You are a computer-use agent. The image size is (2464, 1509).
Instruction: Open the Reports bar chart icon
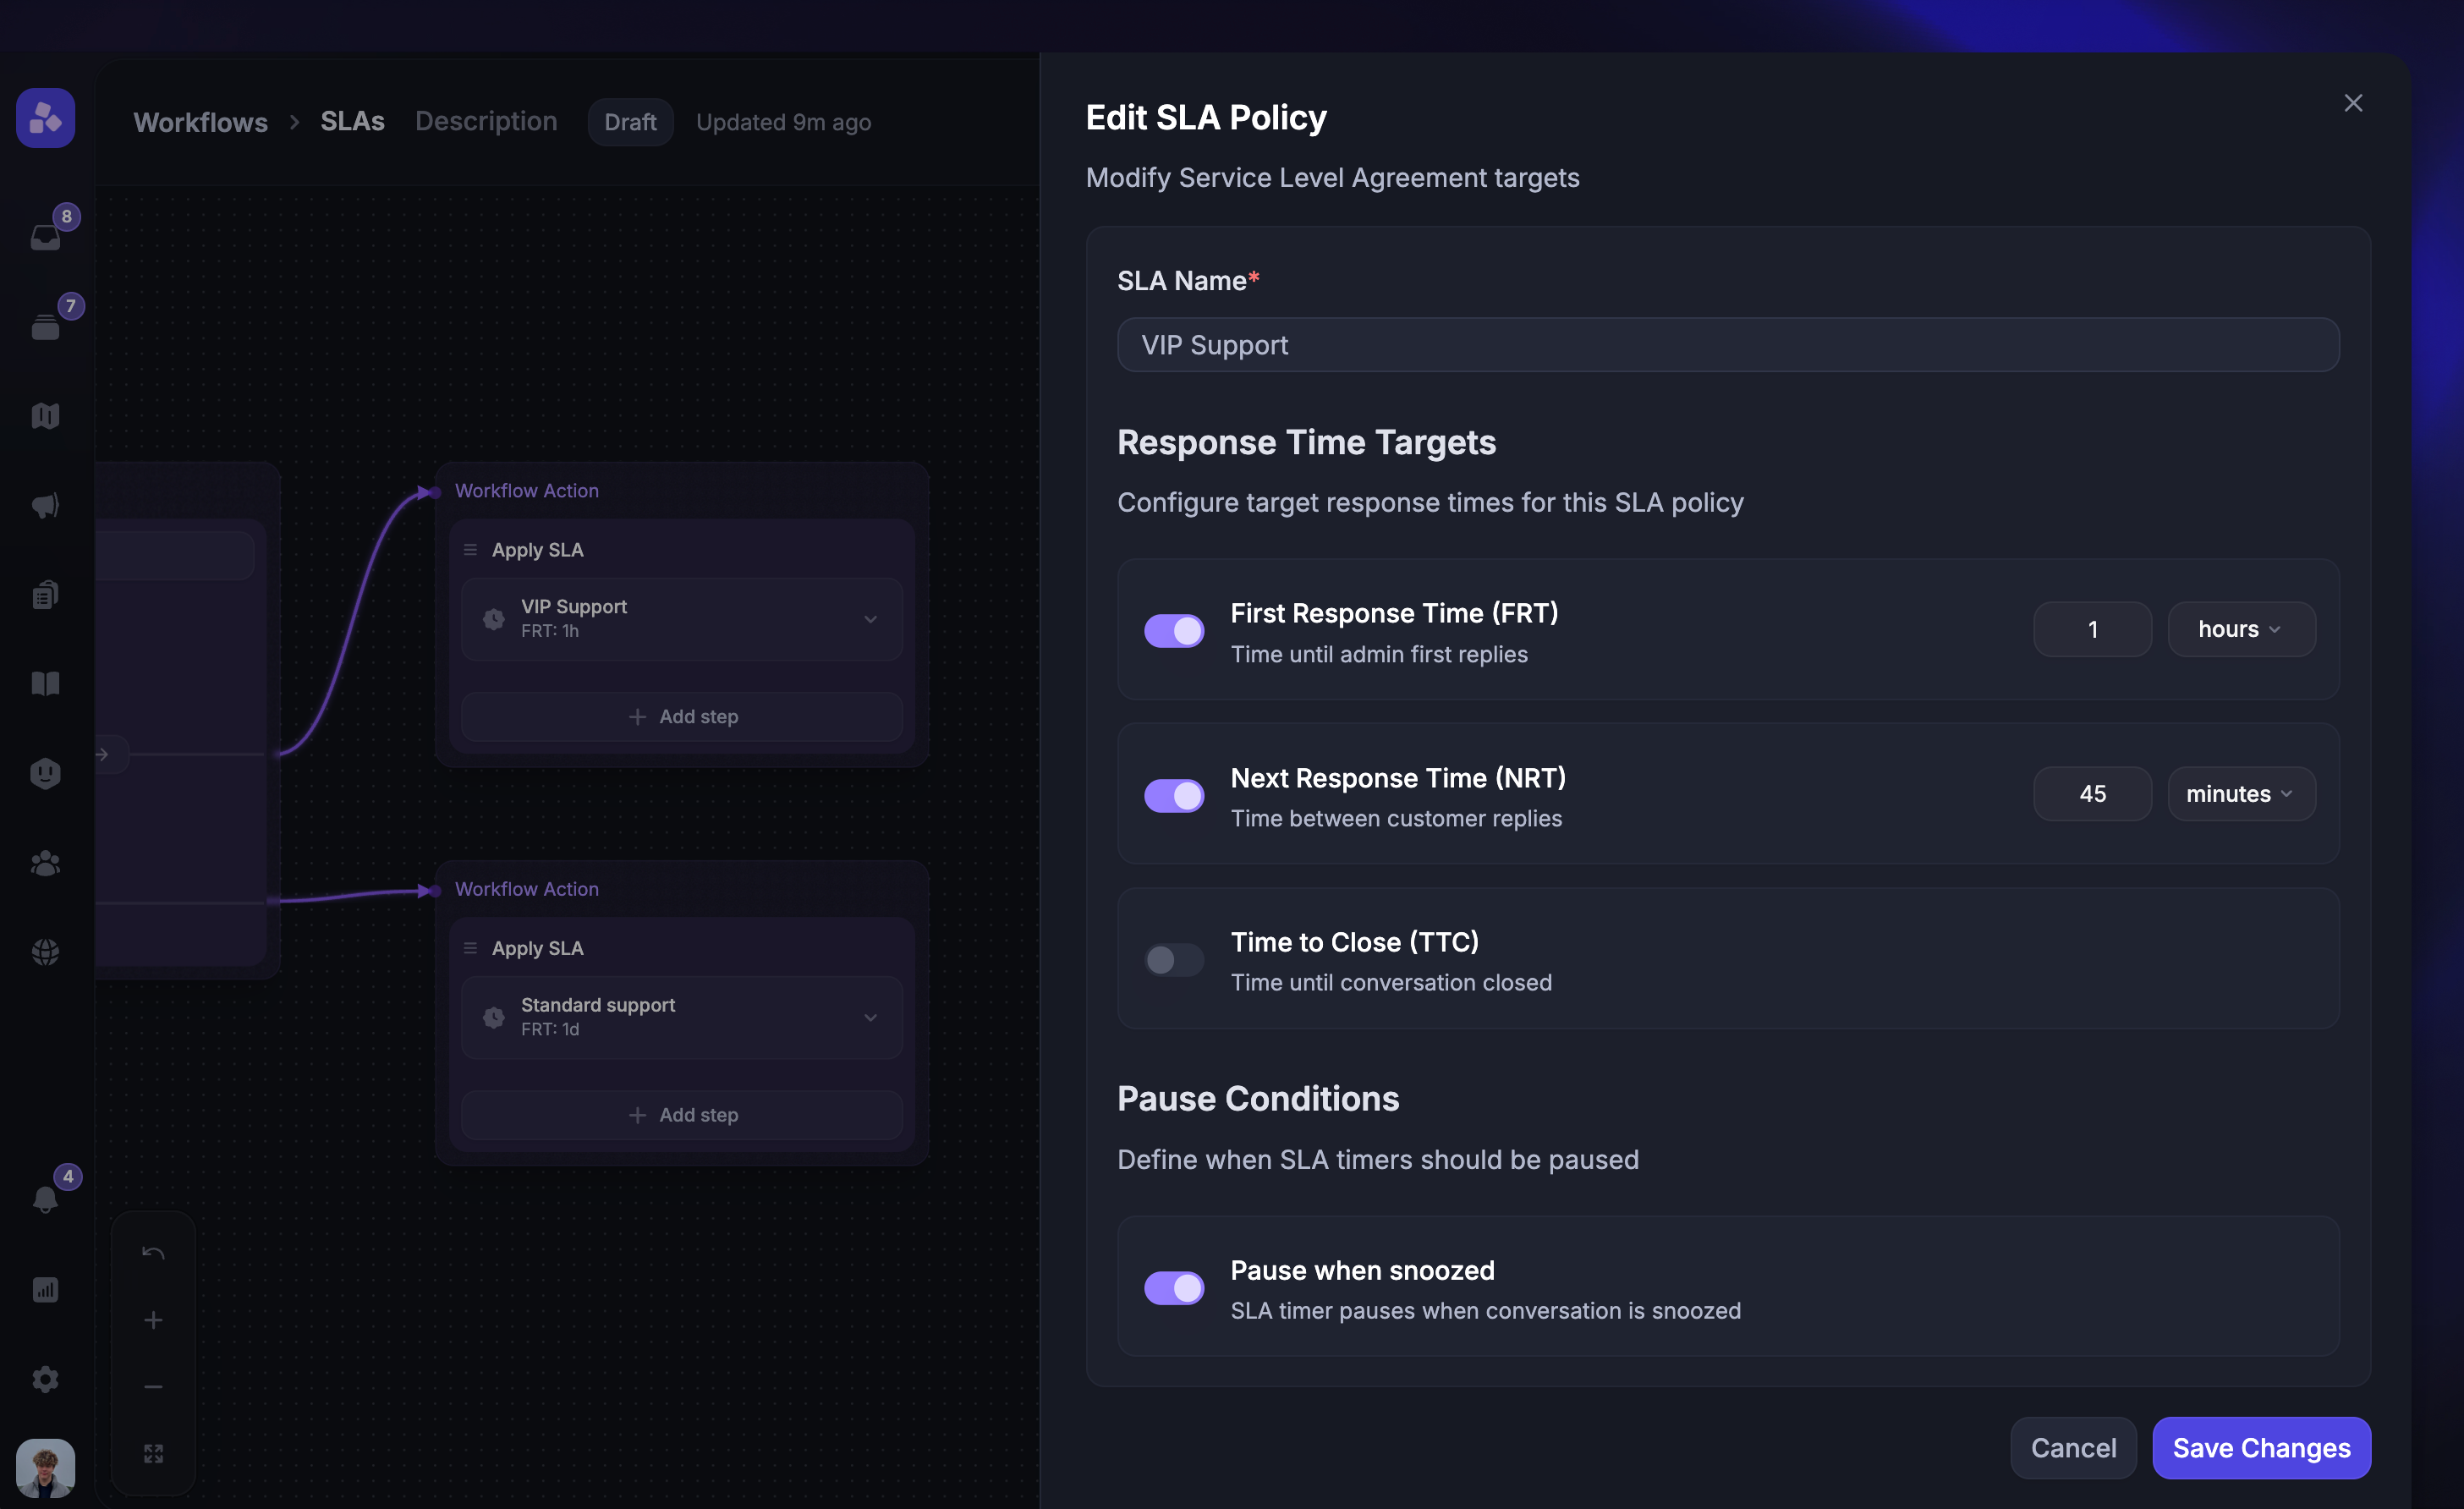pos(45,1289)
